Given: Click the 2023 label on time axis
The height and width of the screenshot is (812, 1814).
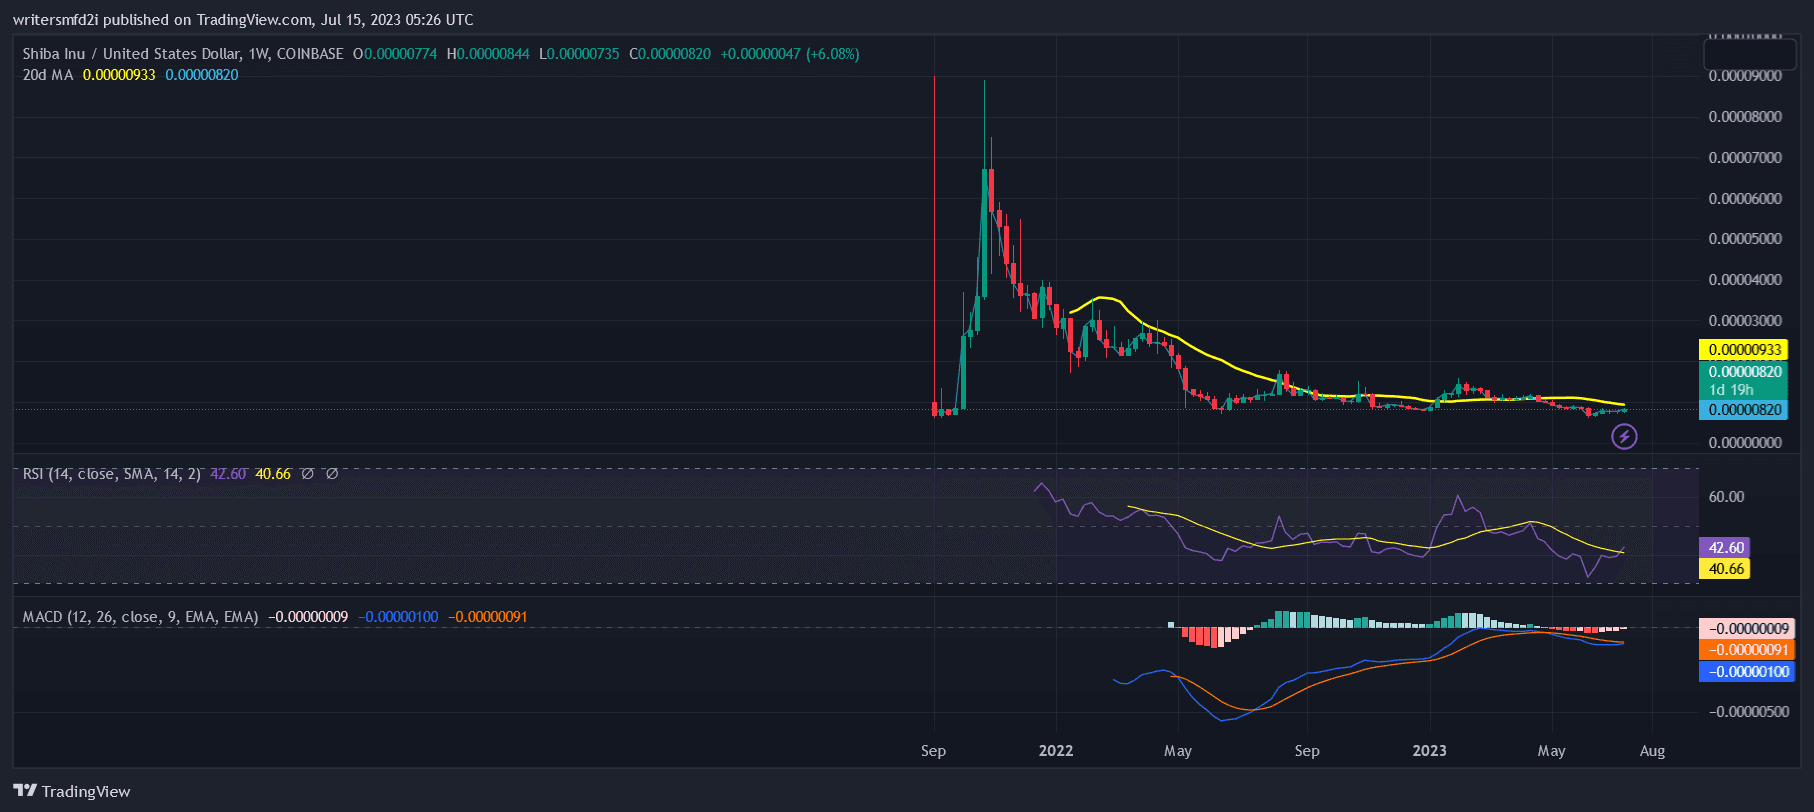Looking at the screenshot, I should tap(1428, 751).
